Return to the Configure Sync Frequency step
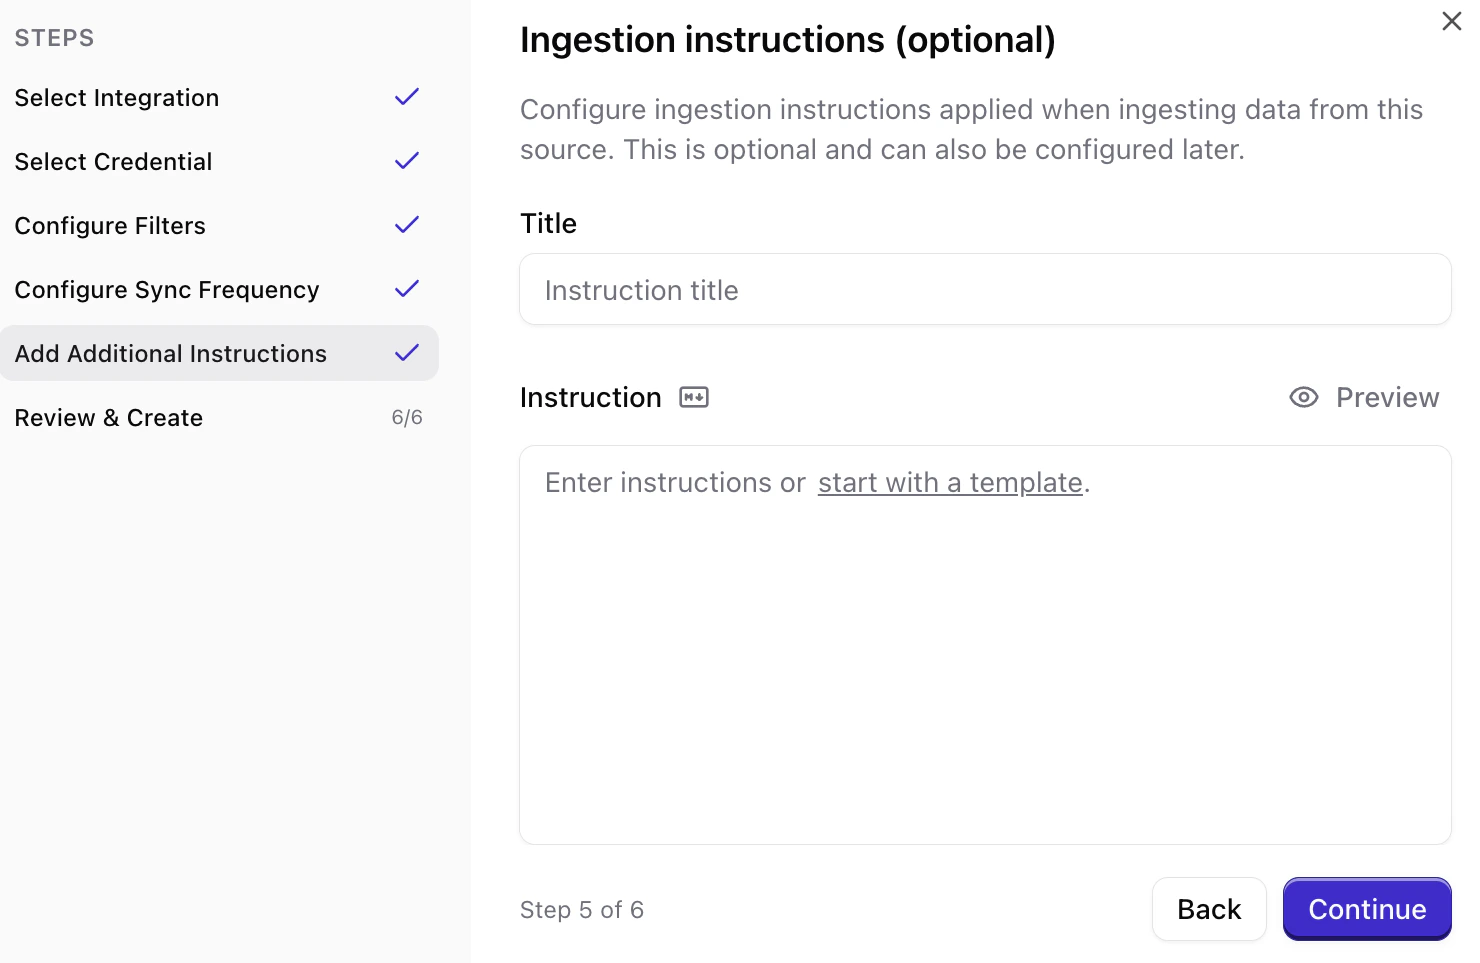This screenshot has width=1480, height=963. 166,289
